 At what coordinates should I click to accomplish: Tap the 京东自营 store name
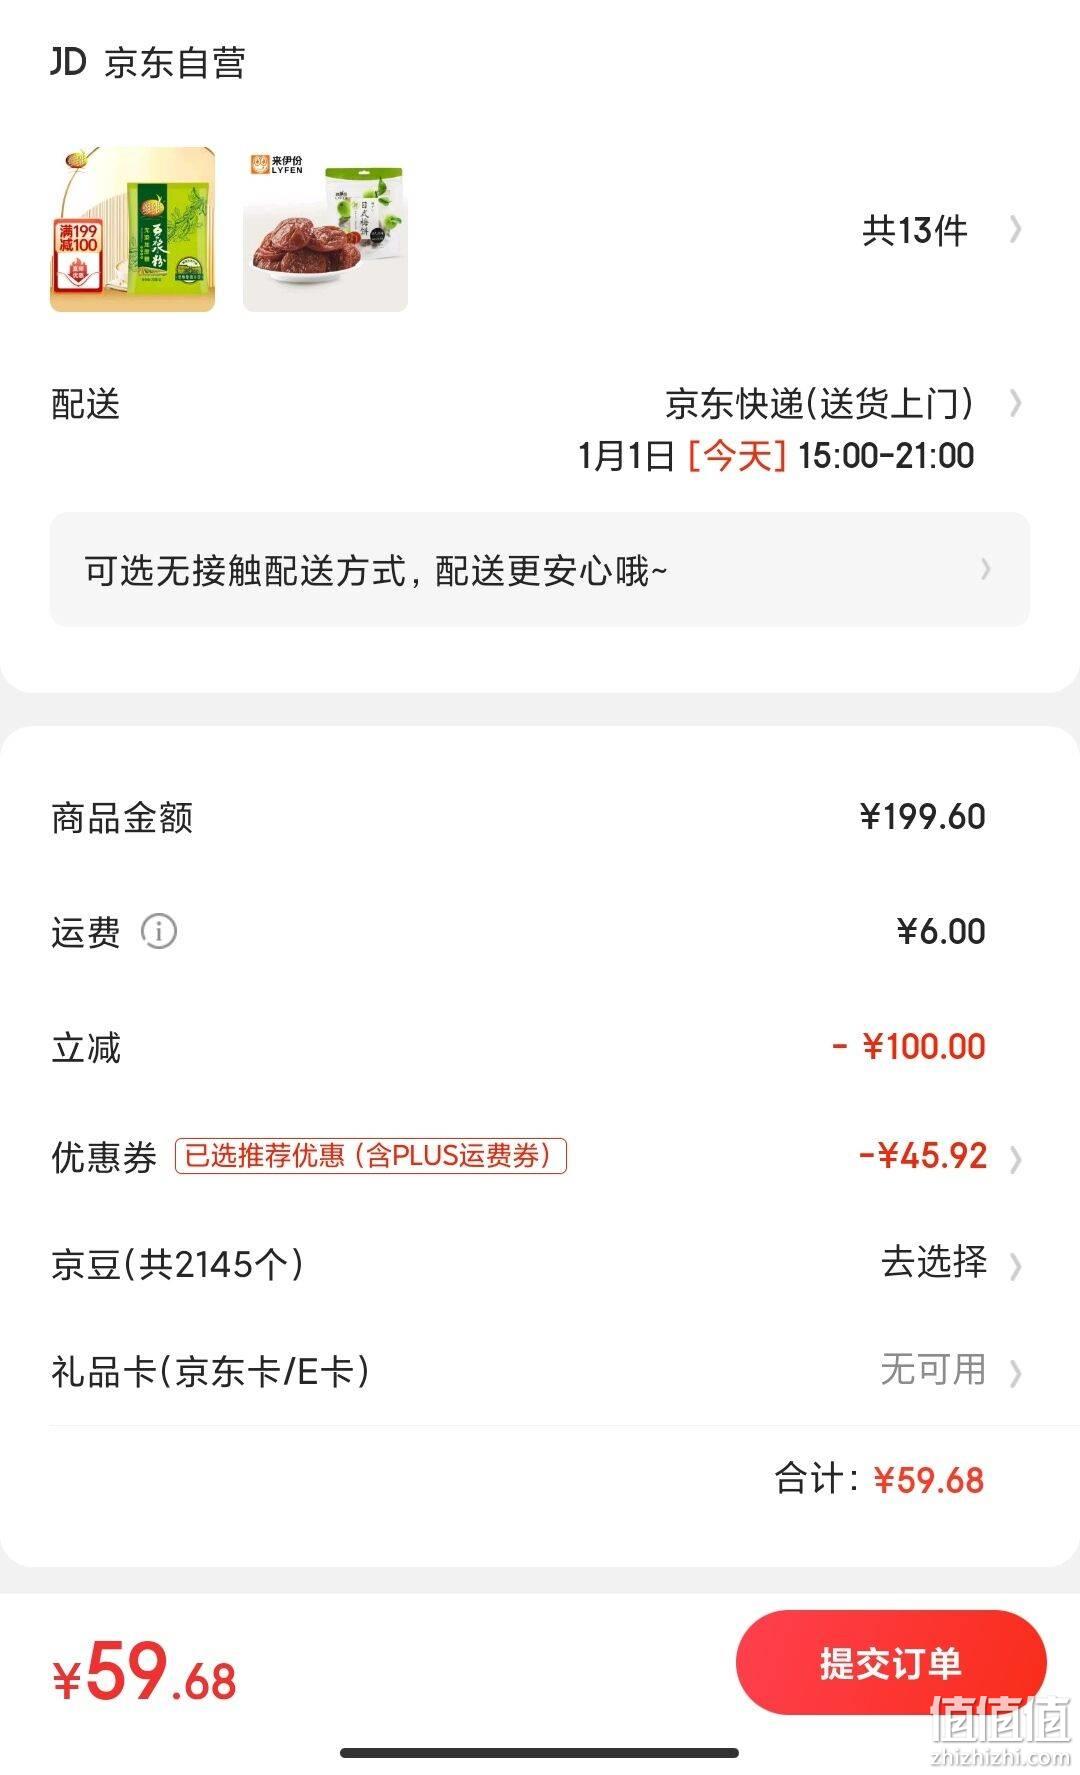(175, 63)
